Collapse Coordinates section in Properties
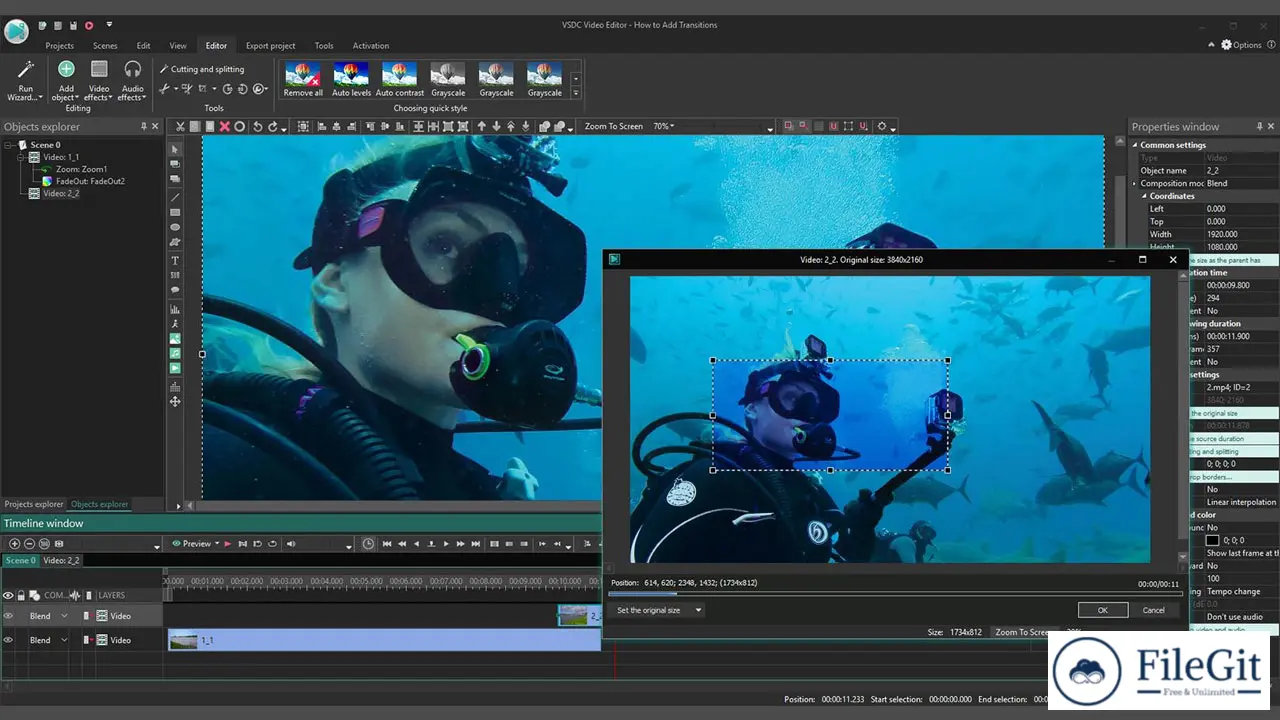 pyautogui.click(x=1145, y=196)
